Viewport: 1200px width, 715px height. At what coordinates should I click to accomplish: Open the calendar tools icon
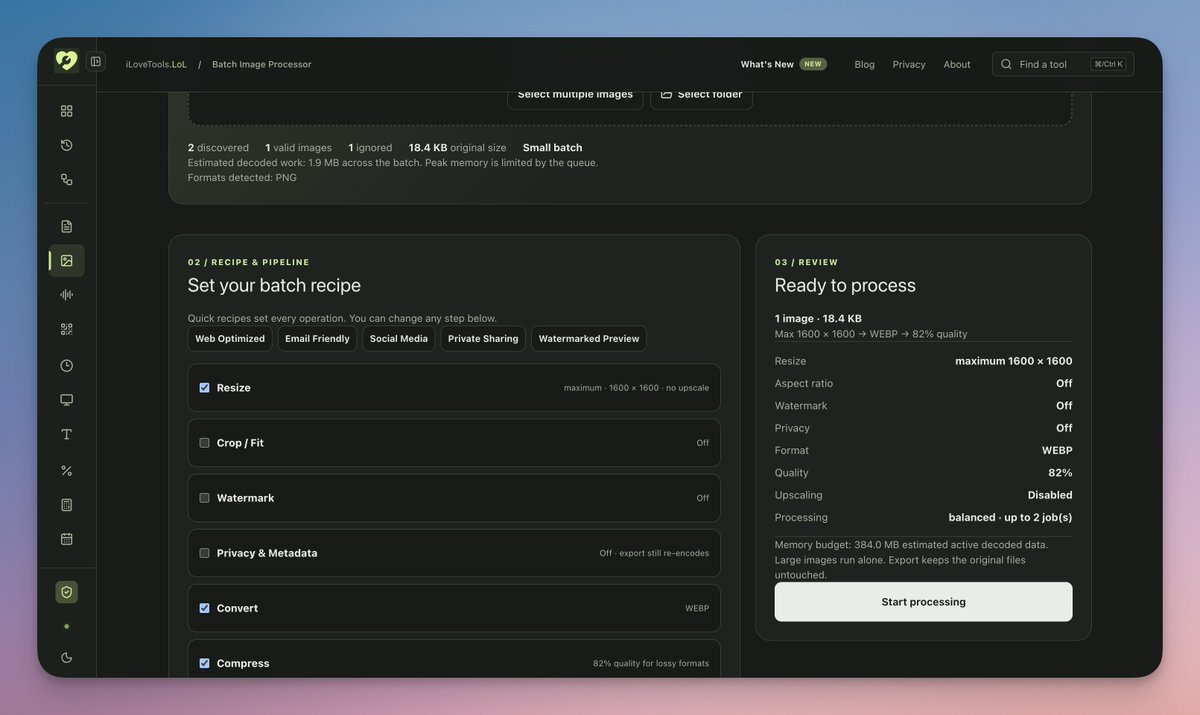67,539
